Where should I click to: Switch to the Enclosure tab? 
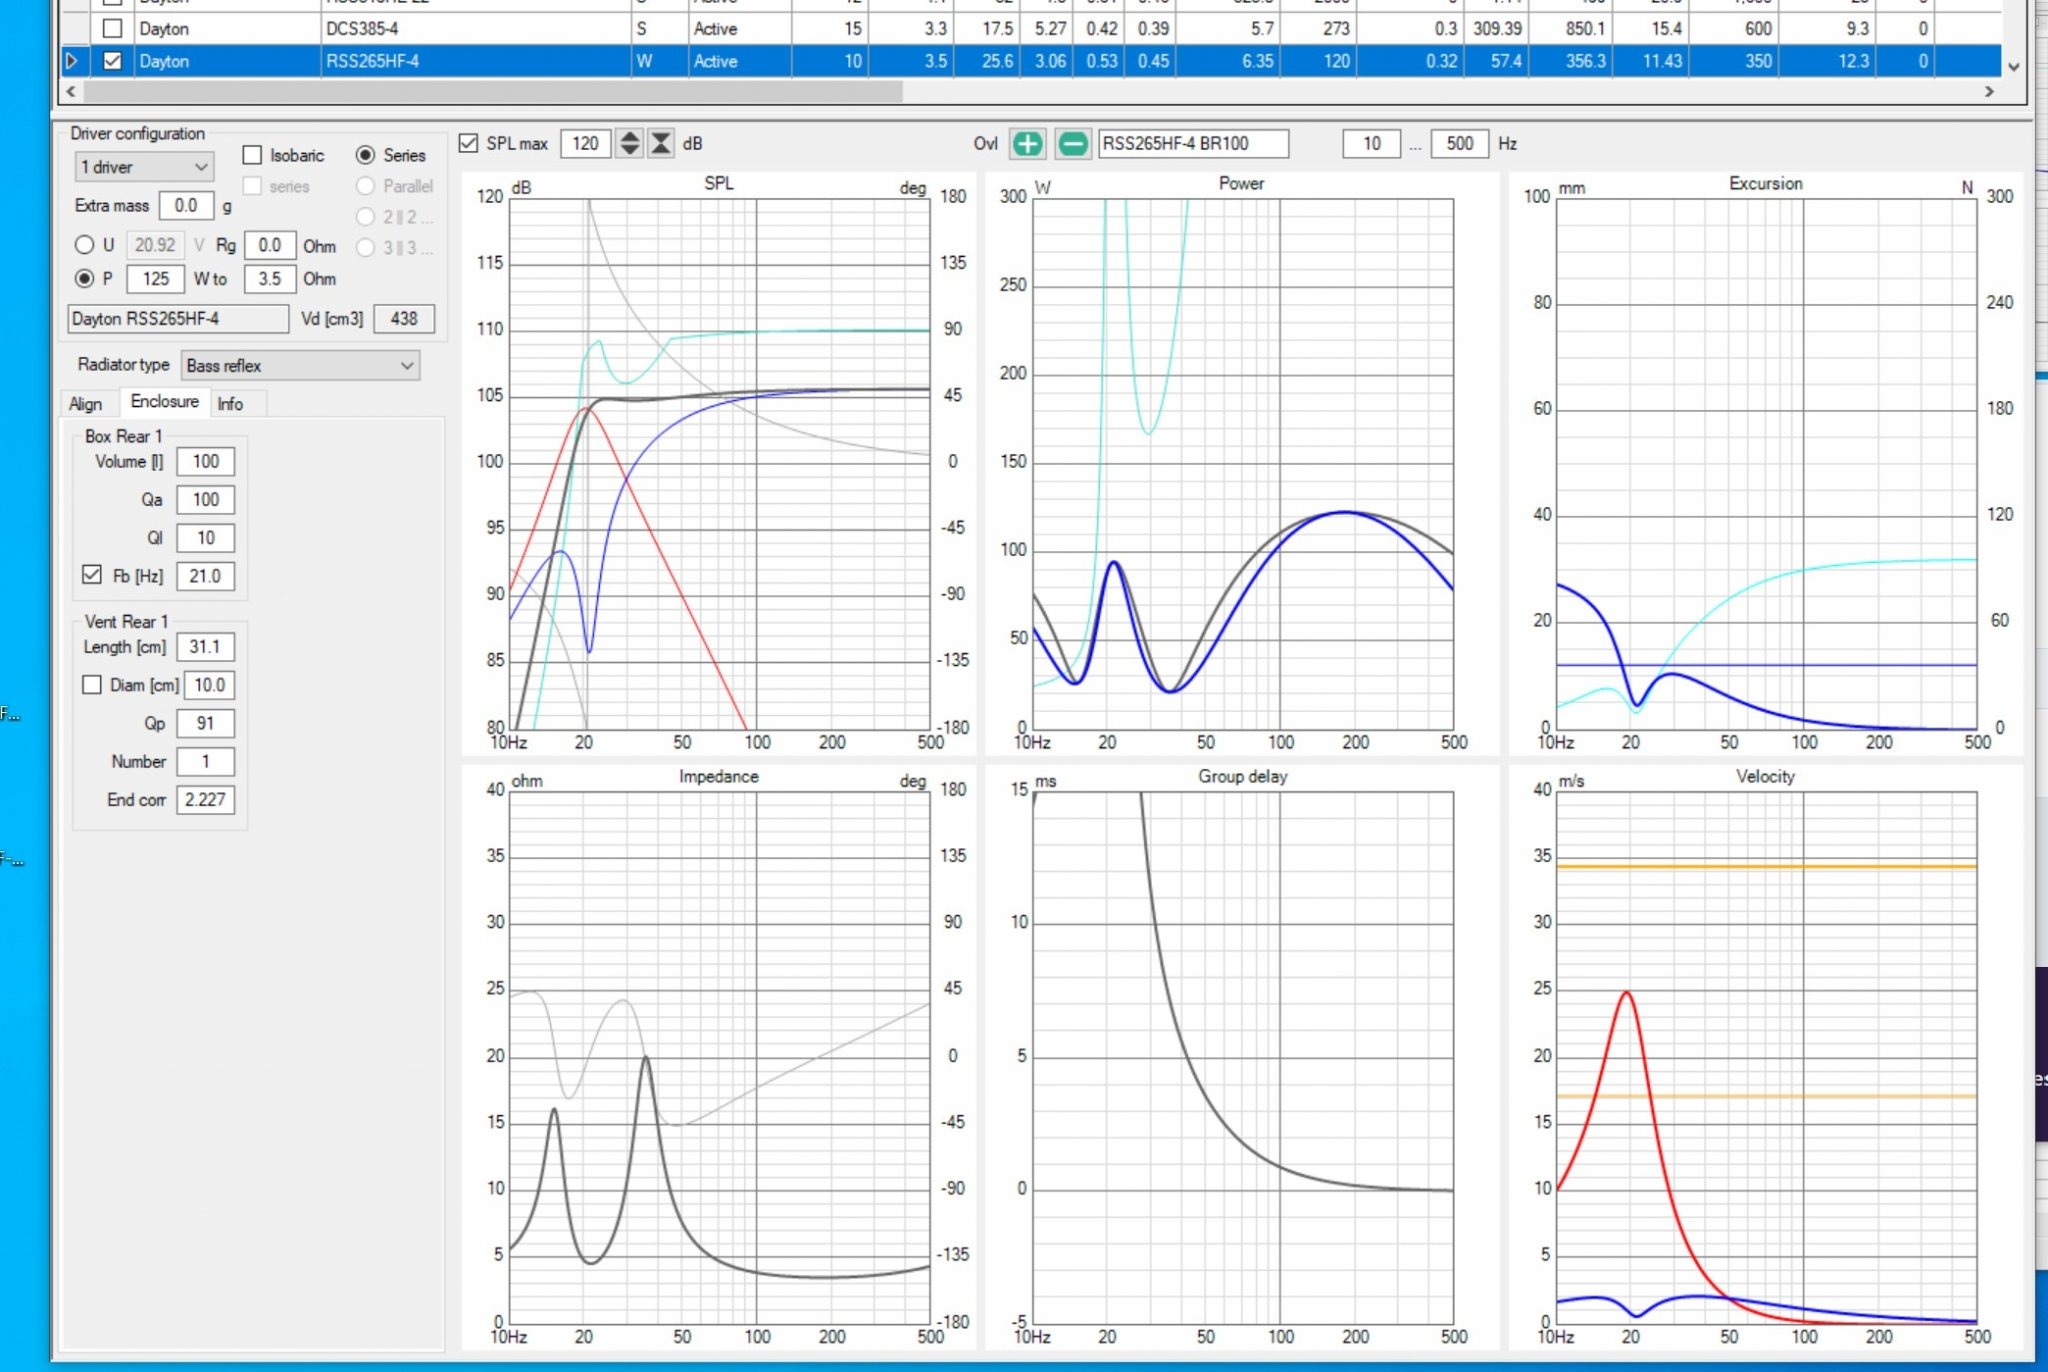pyautogui.click(x=165, y=401)
